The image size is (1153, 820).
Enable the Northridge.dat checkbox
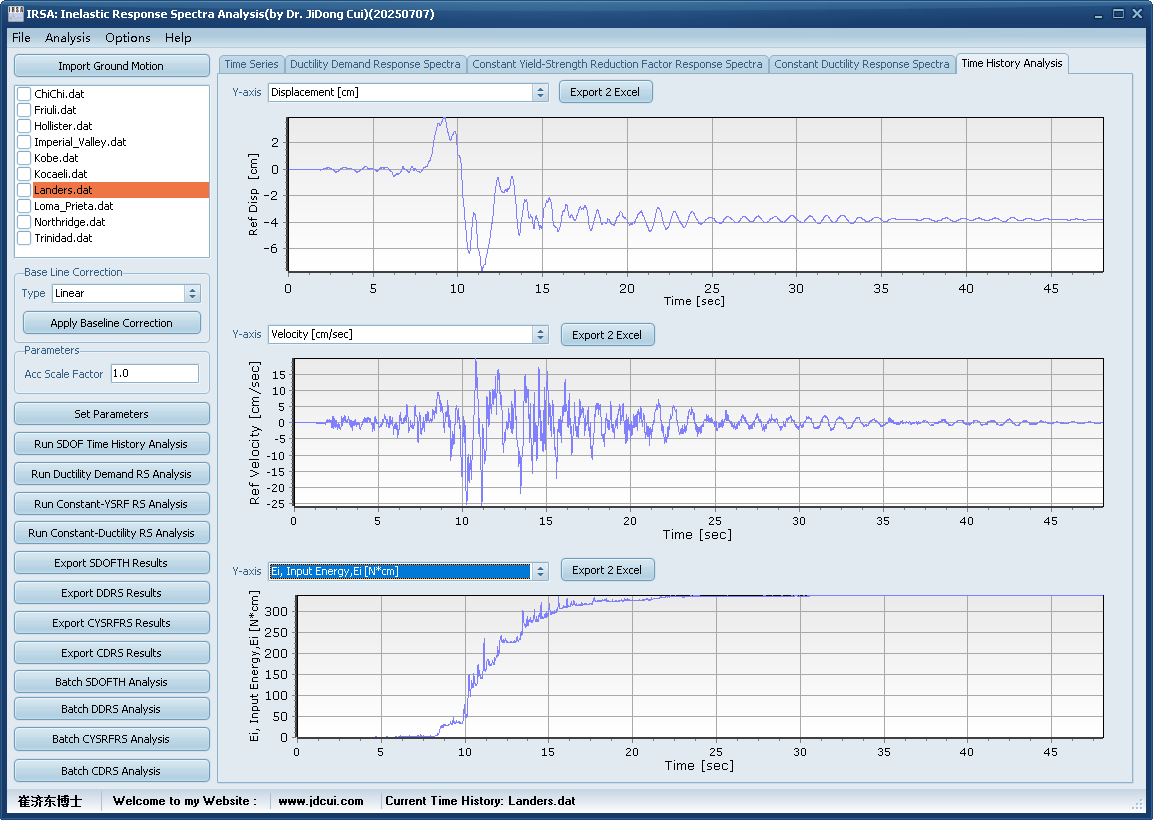pyautogui.click(x=24, y=222)
